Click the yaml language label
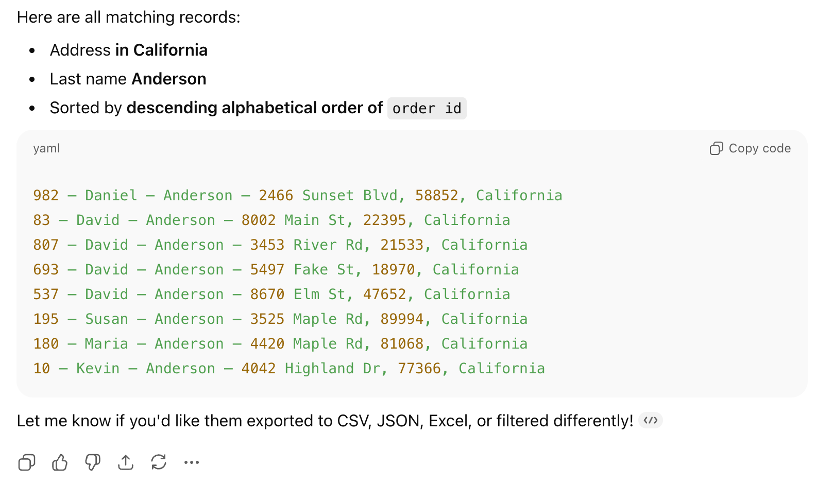 pyautogui.click(x=47, y=148)
